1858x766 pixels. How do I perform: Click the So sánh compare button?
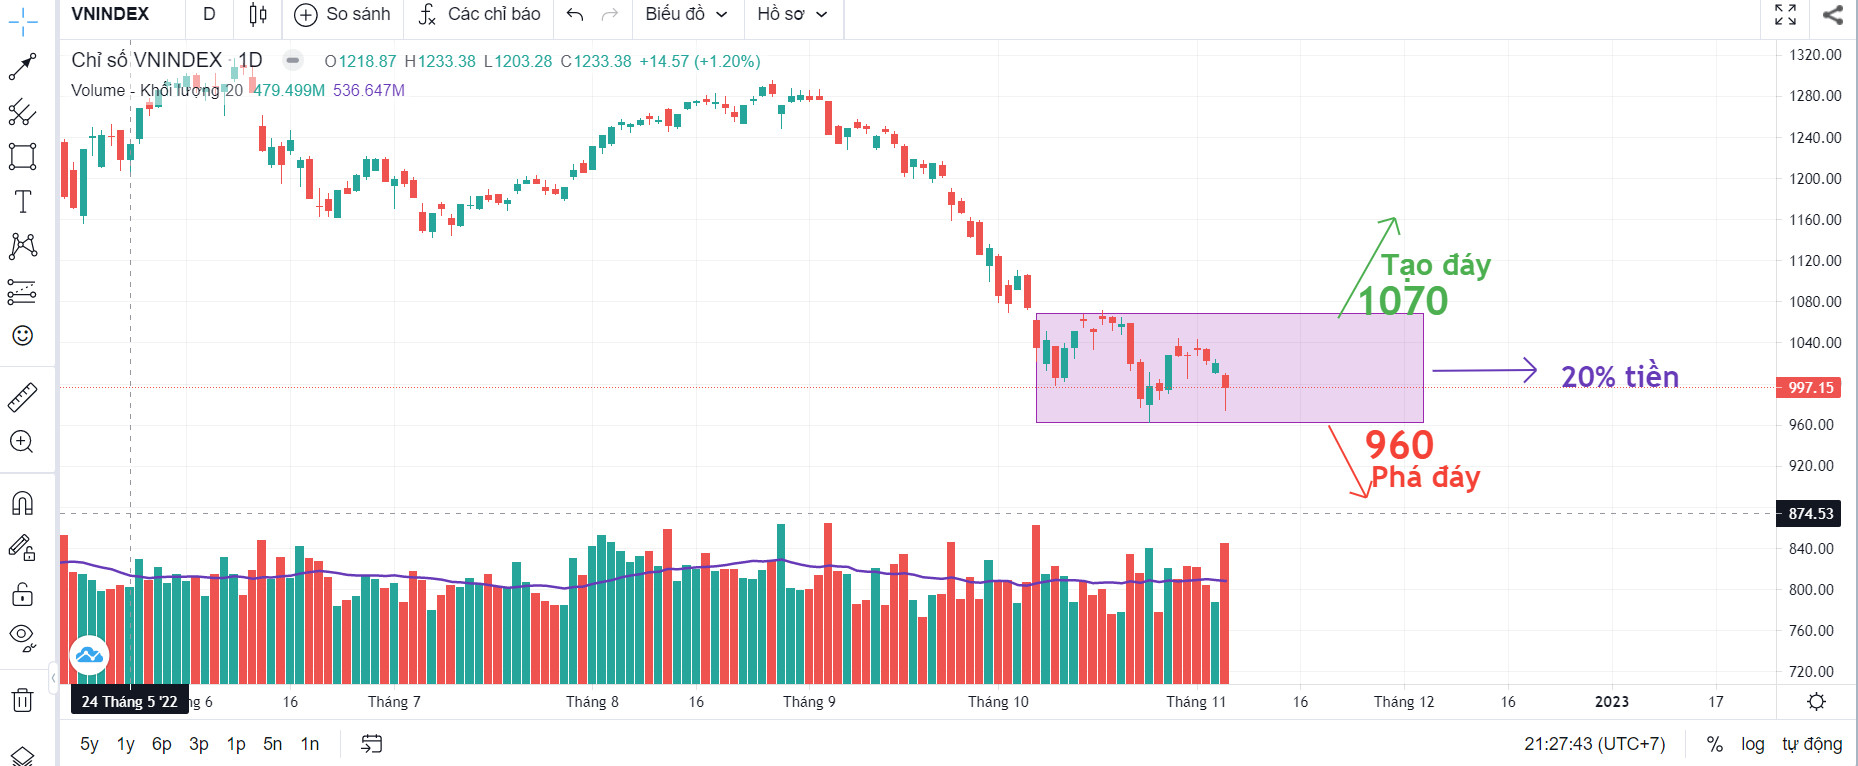(x=343, y=14)
